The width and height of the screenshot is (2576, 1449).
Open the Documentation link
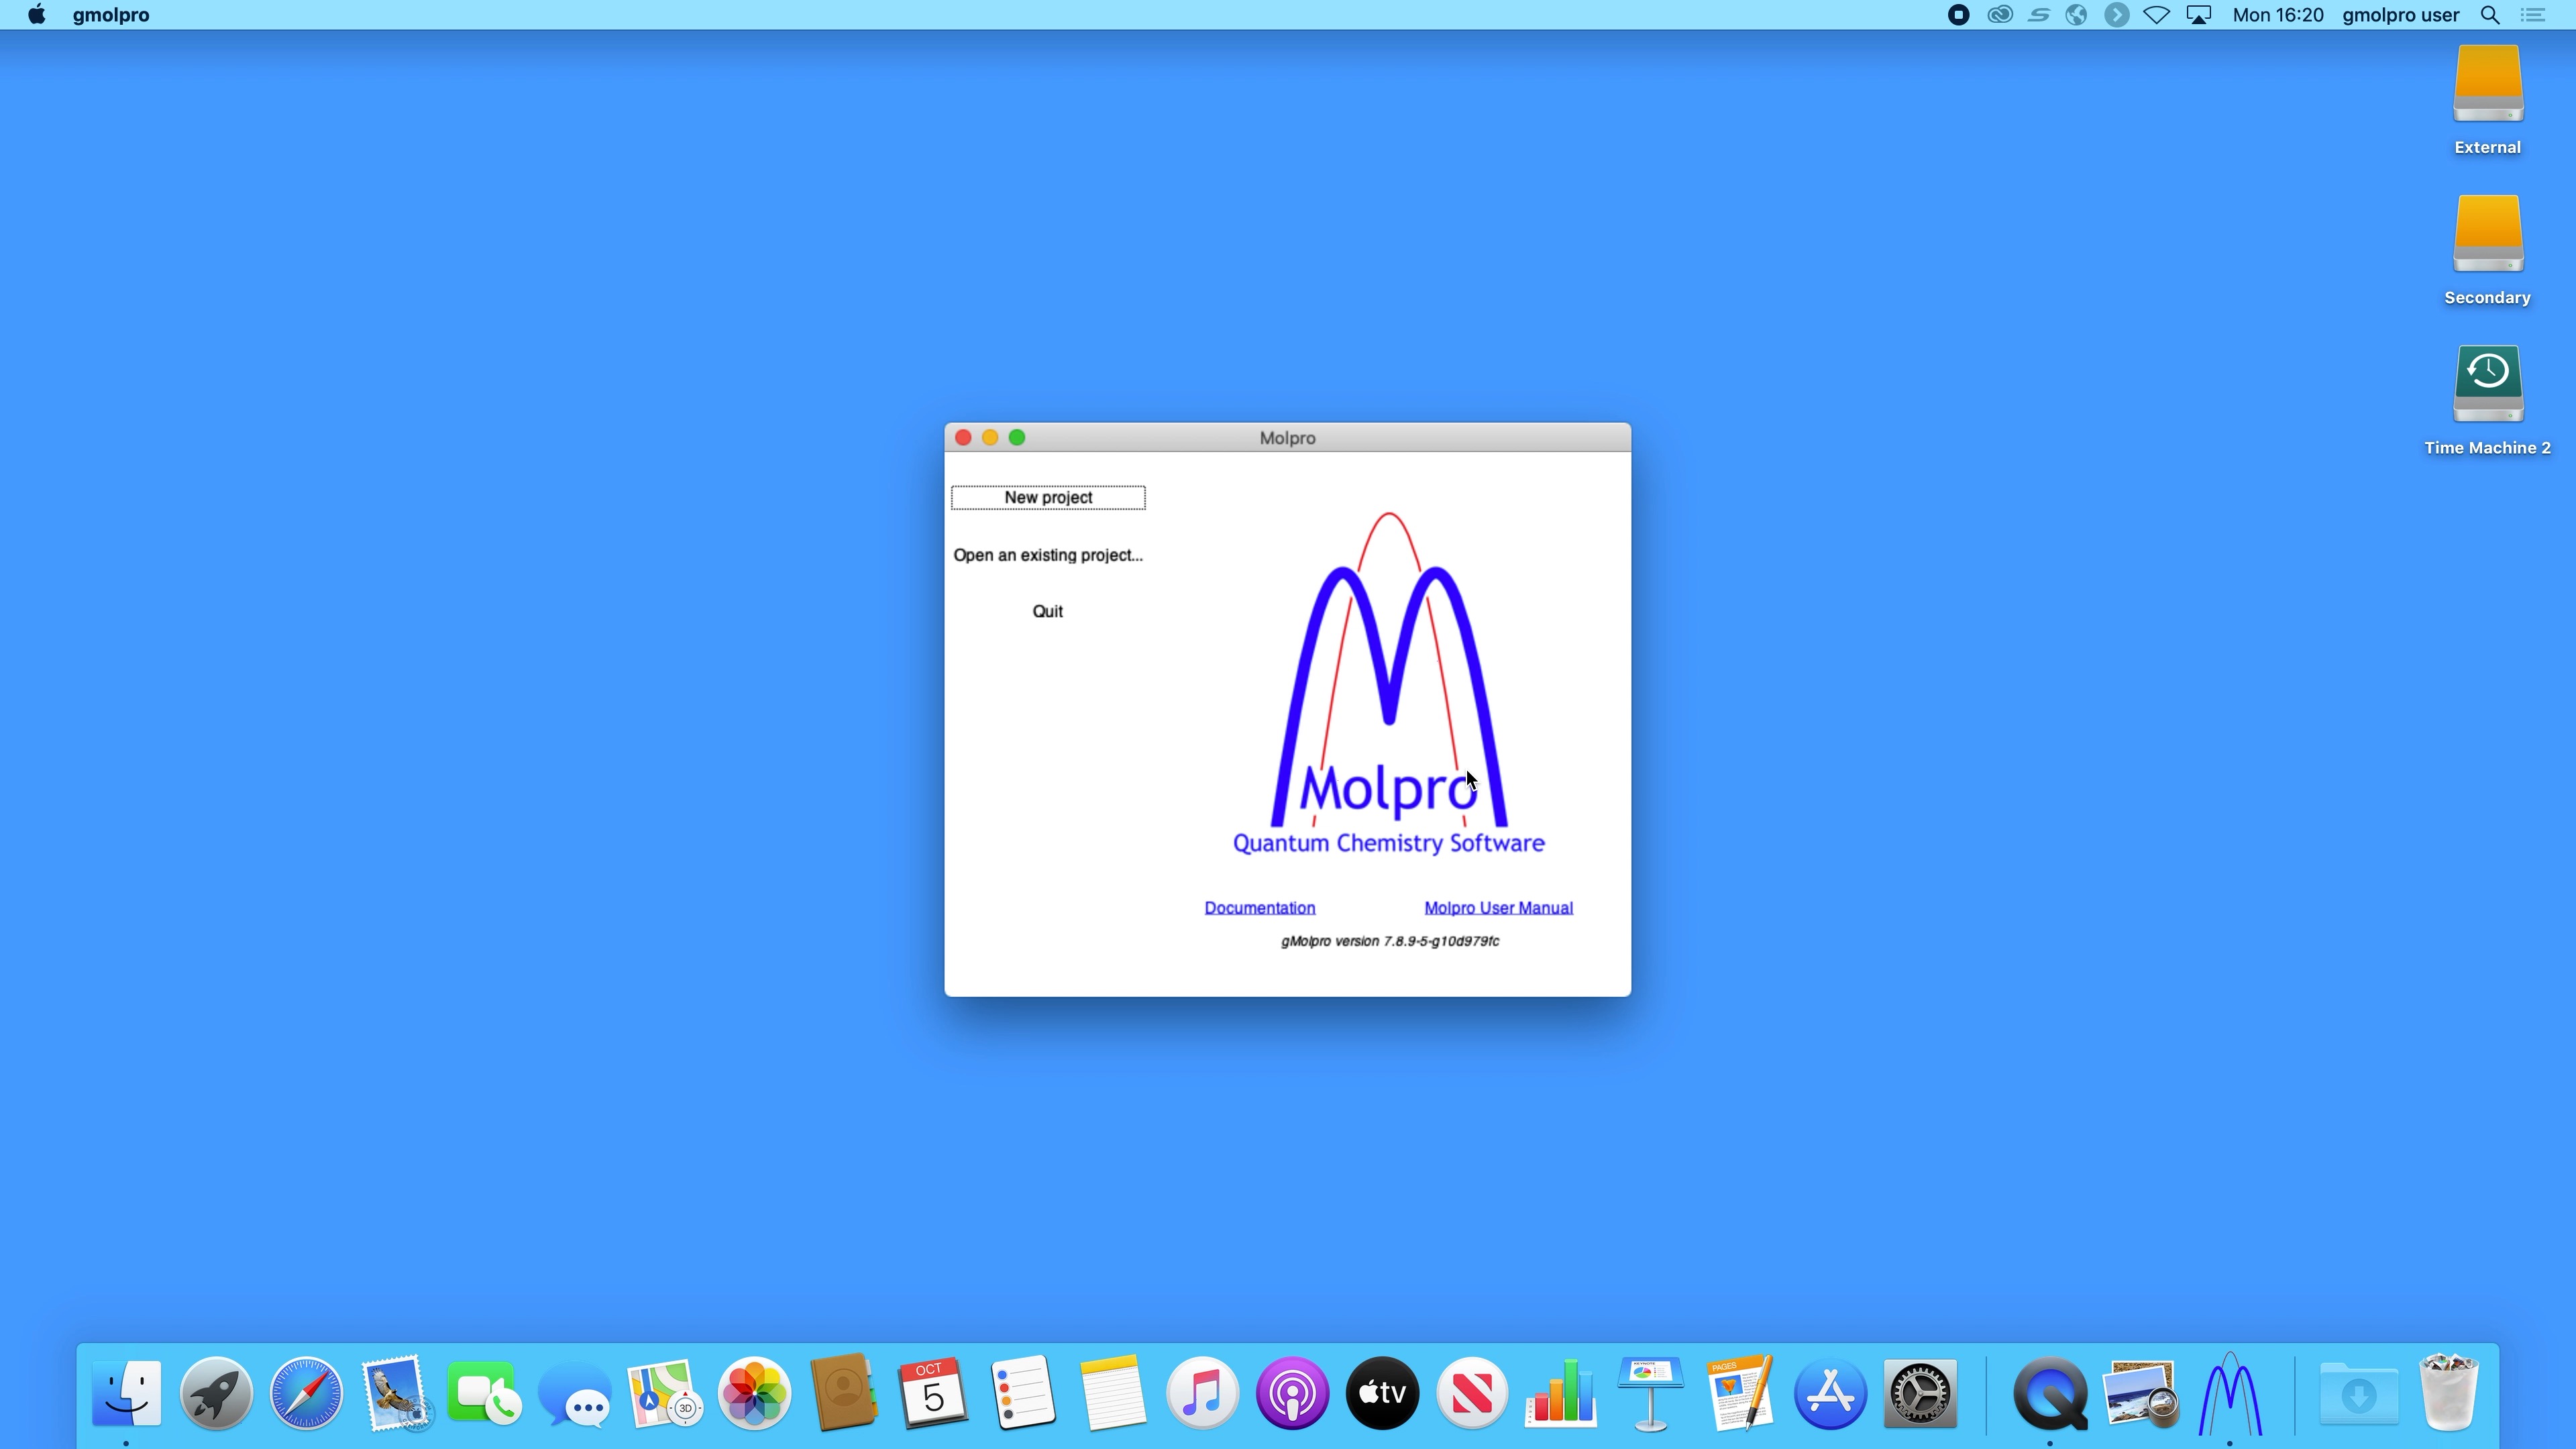click(x=1259, y=908)
